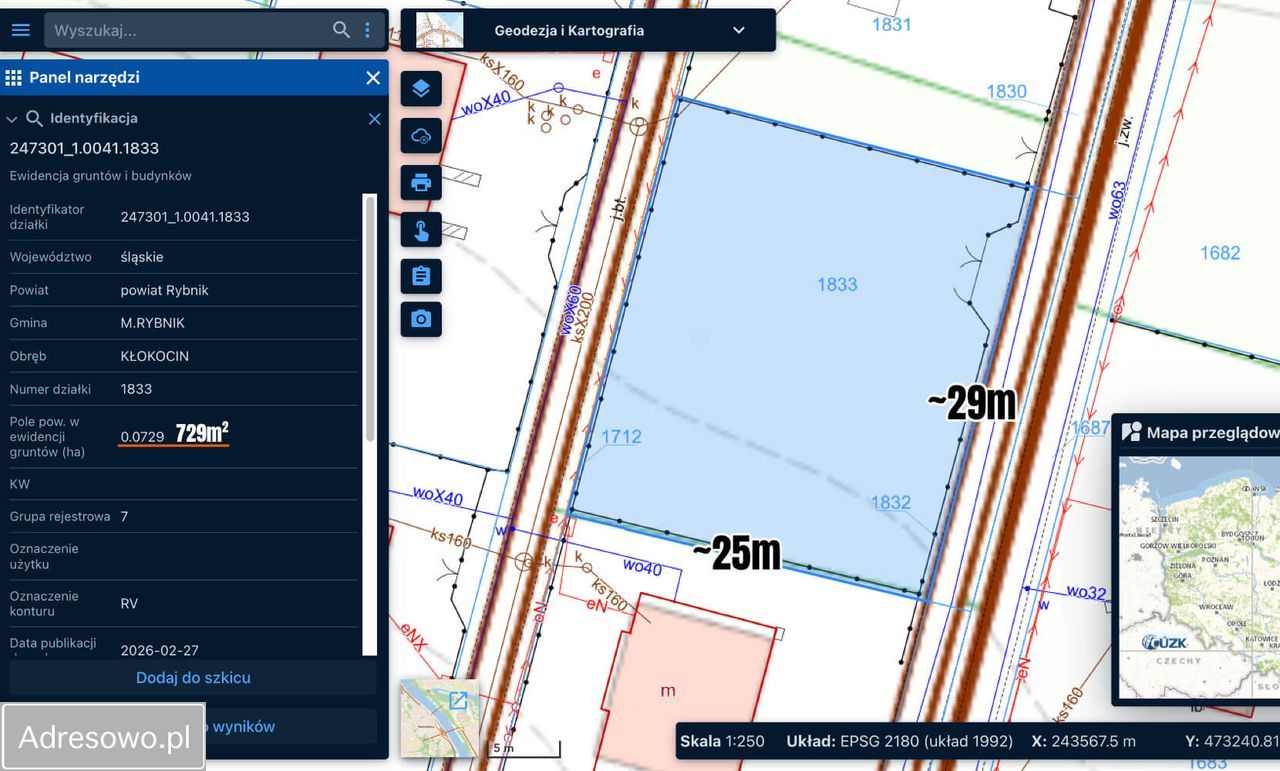Image resolution: width=1280 pixels, height=771 pixels.
Task: Click the Numer działki value 1833
Action: tap(137, 389)
